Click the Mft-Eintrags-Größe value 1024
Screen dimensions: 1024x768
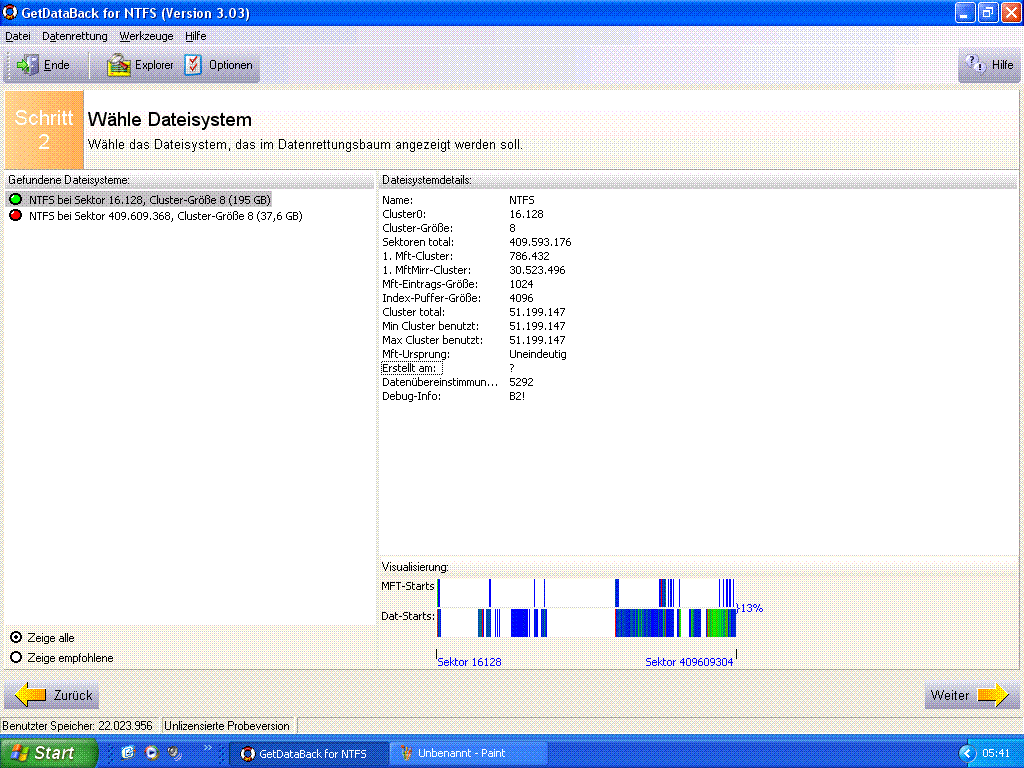tap(521, 284)
